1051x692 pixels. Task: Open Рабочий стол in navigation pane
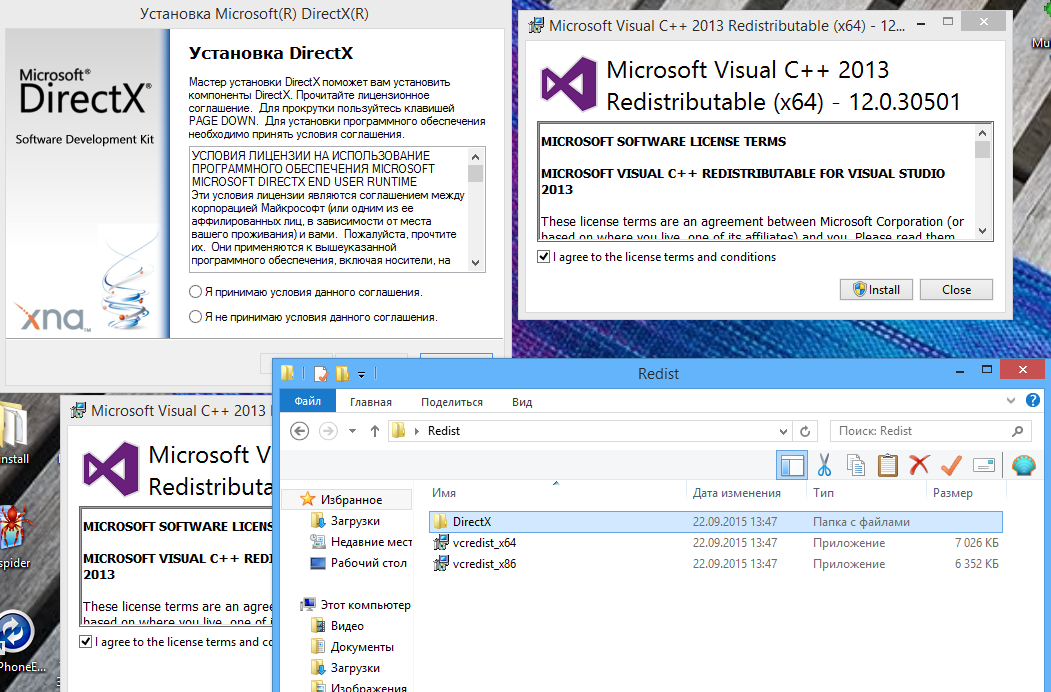coord(359,563)
